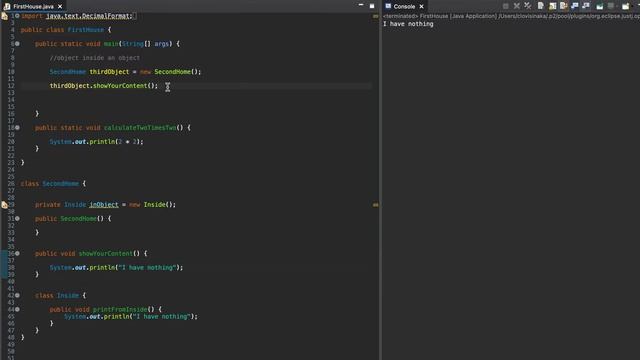Click class name 'FirstHouse' on line 4
Viewport: 640px width, 360px height.
click(86, 30)
